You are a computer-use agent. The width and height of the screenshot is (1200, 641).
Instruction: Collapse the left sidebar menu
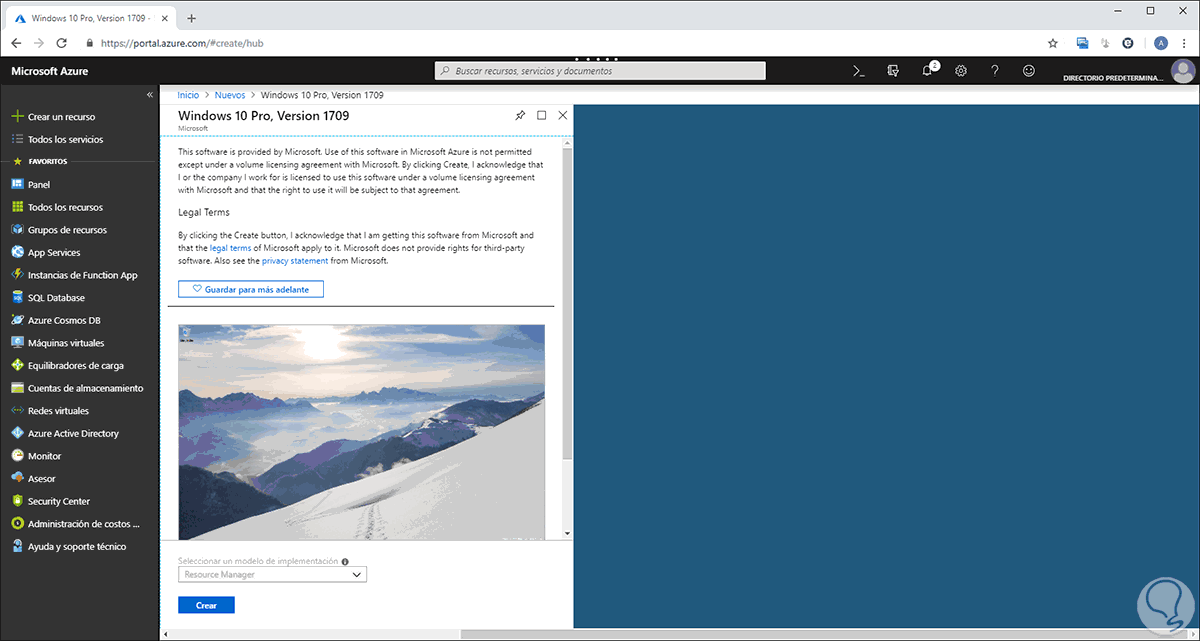click(x=150, y=94)
